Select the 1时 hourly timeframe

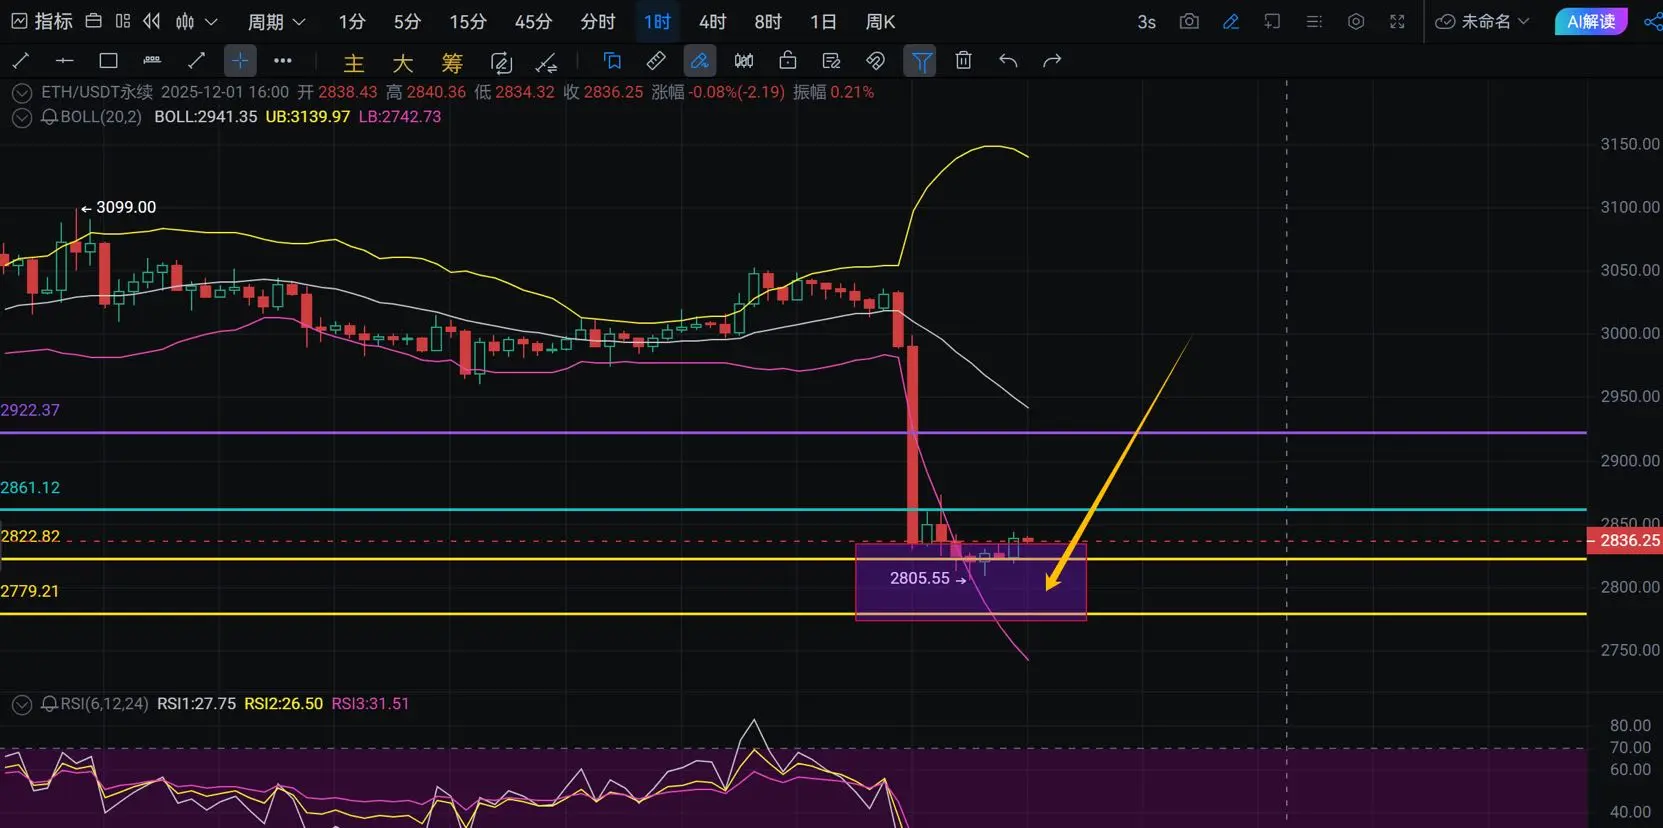[x=657, y=21]
